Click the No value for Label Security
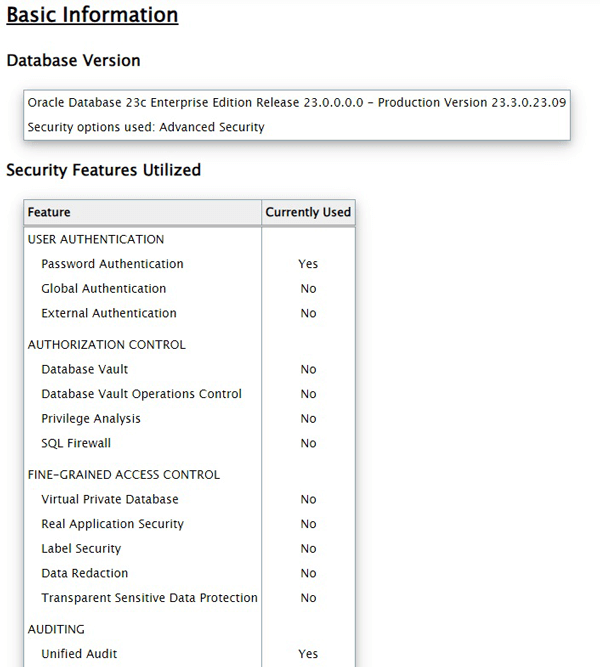The height and width of the screenshot is (667, 600). [308, 549]
